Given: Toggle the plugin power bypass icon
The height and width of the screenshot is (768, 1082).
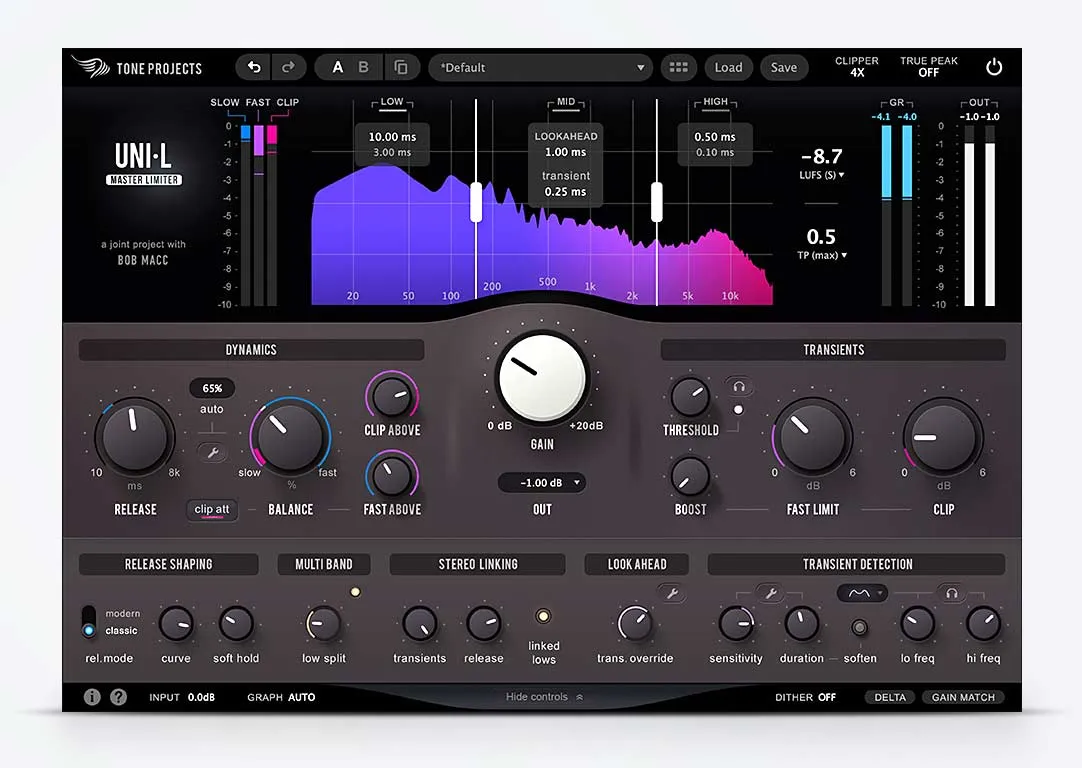Looking at the screenshot, I should [994, 67].
